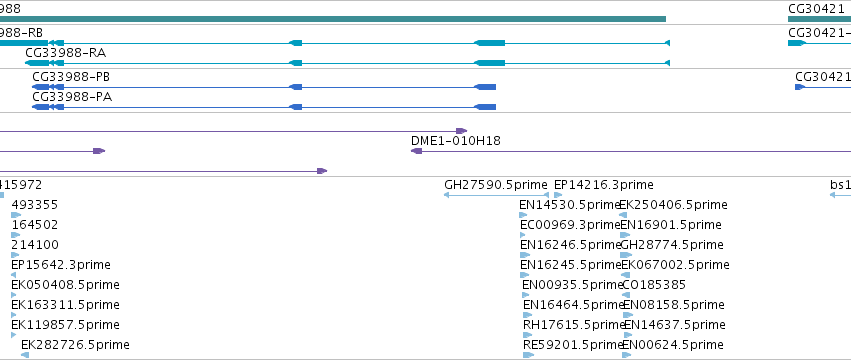Open the EN00935.5prime EST label
Screen dimensions: 851x360
tap(573, 285)
